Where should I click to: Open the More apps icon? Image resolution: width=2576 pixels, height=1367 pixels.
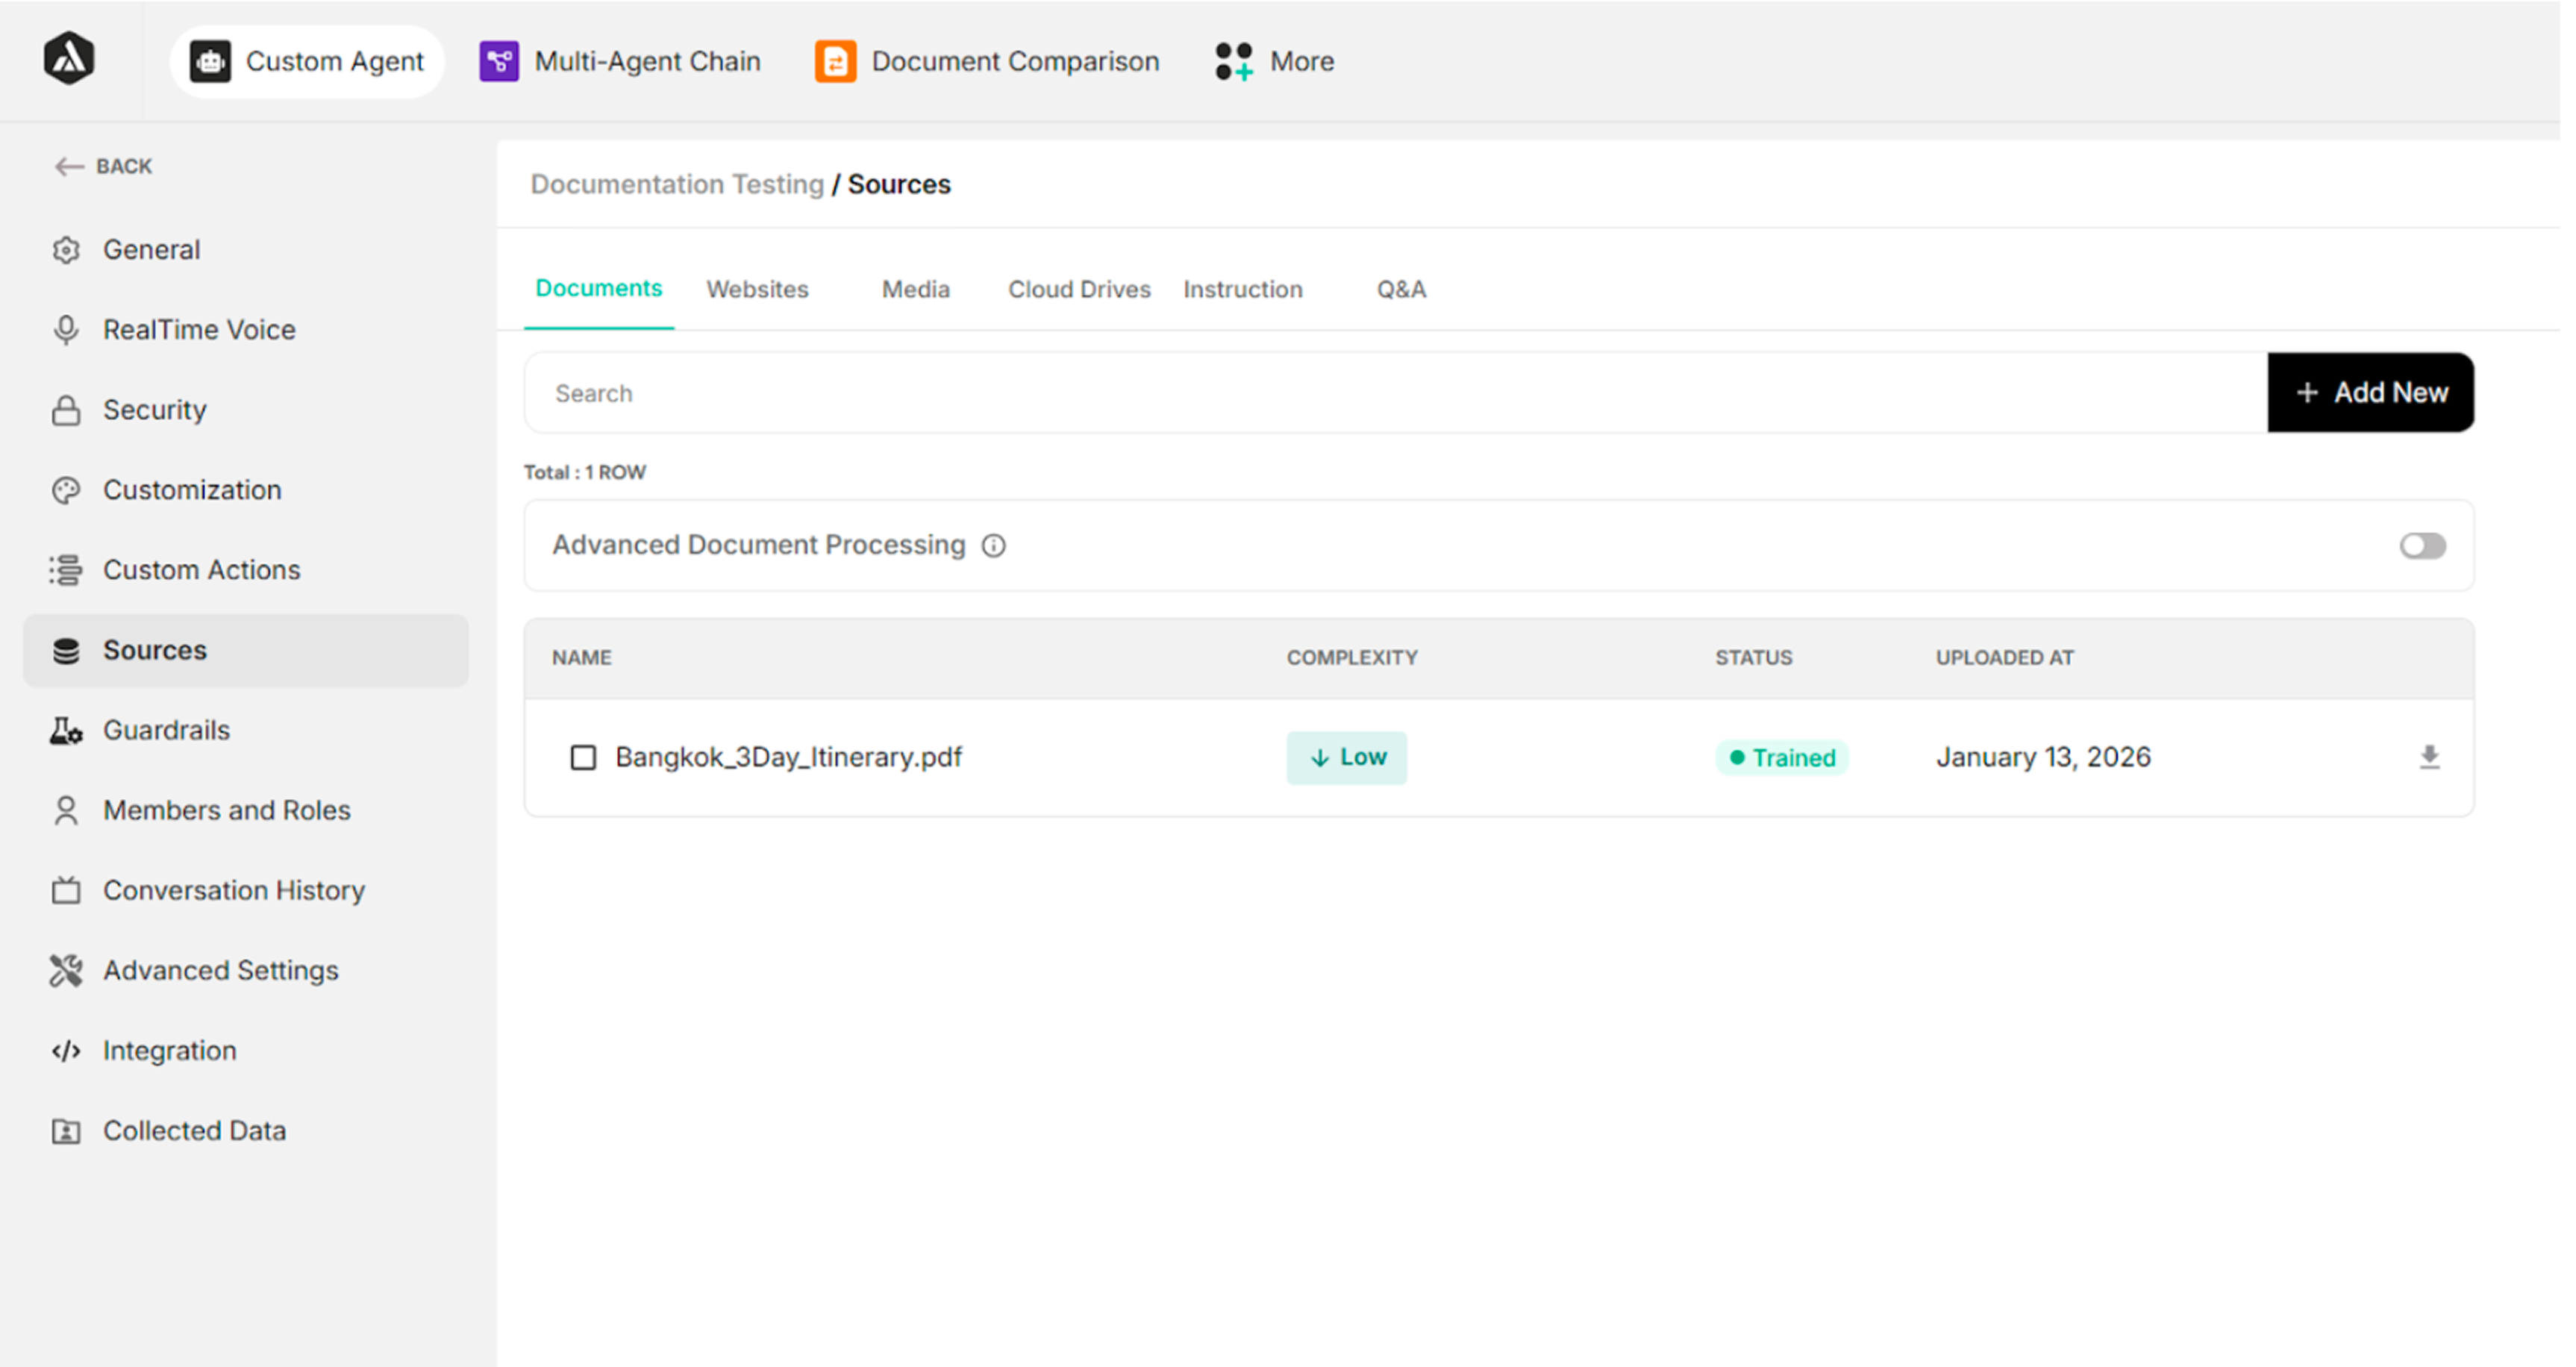(1234, 61)
